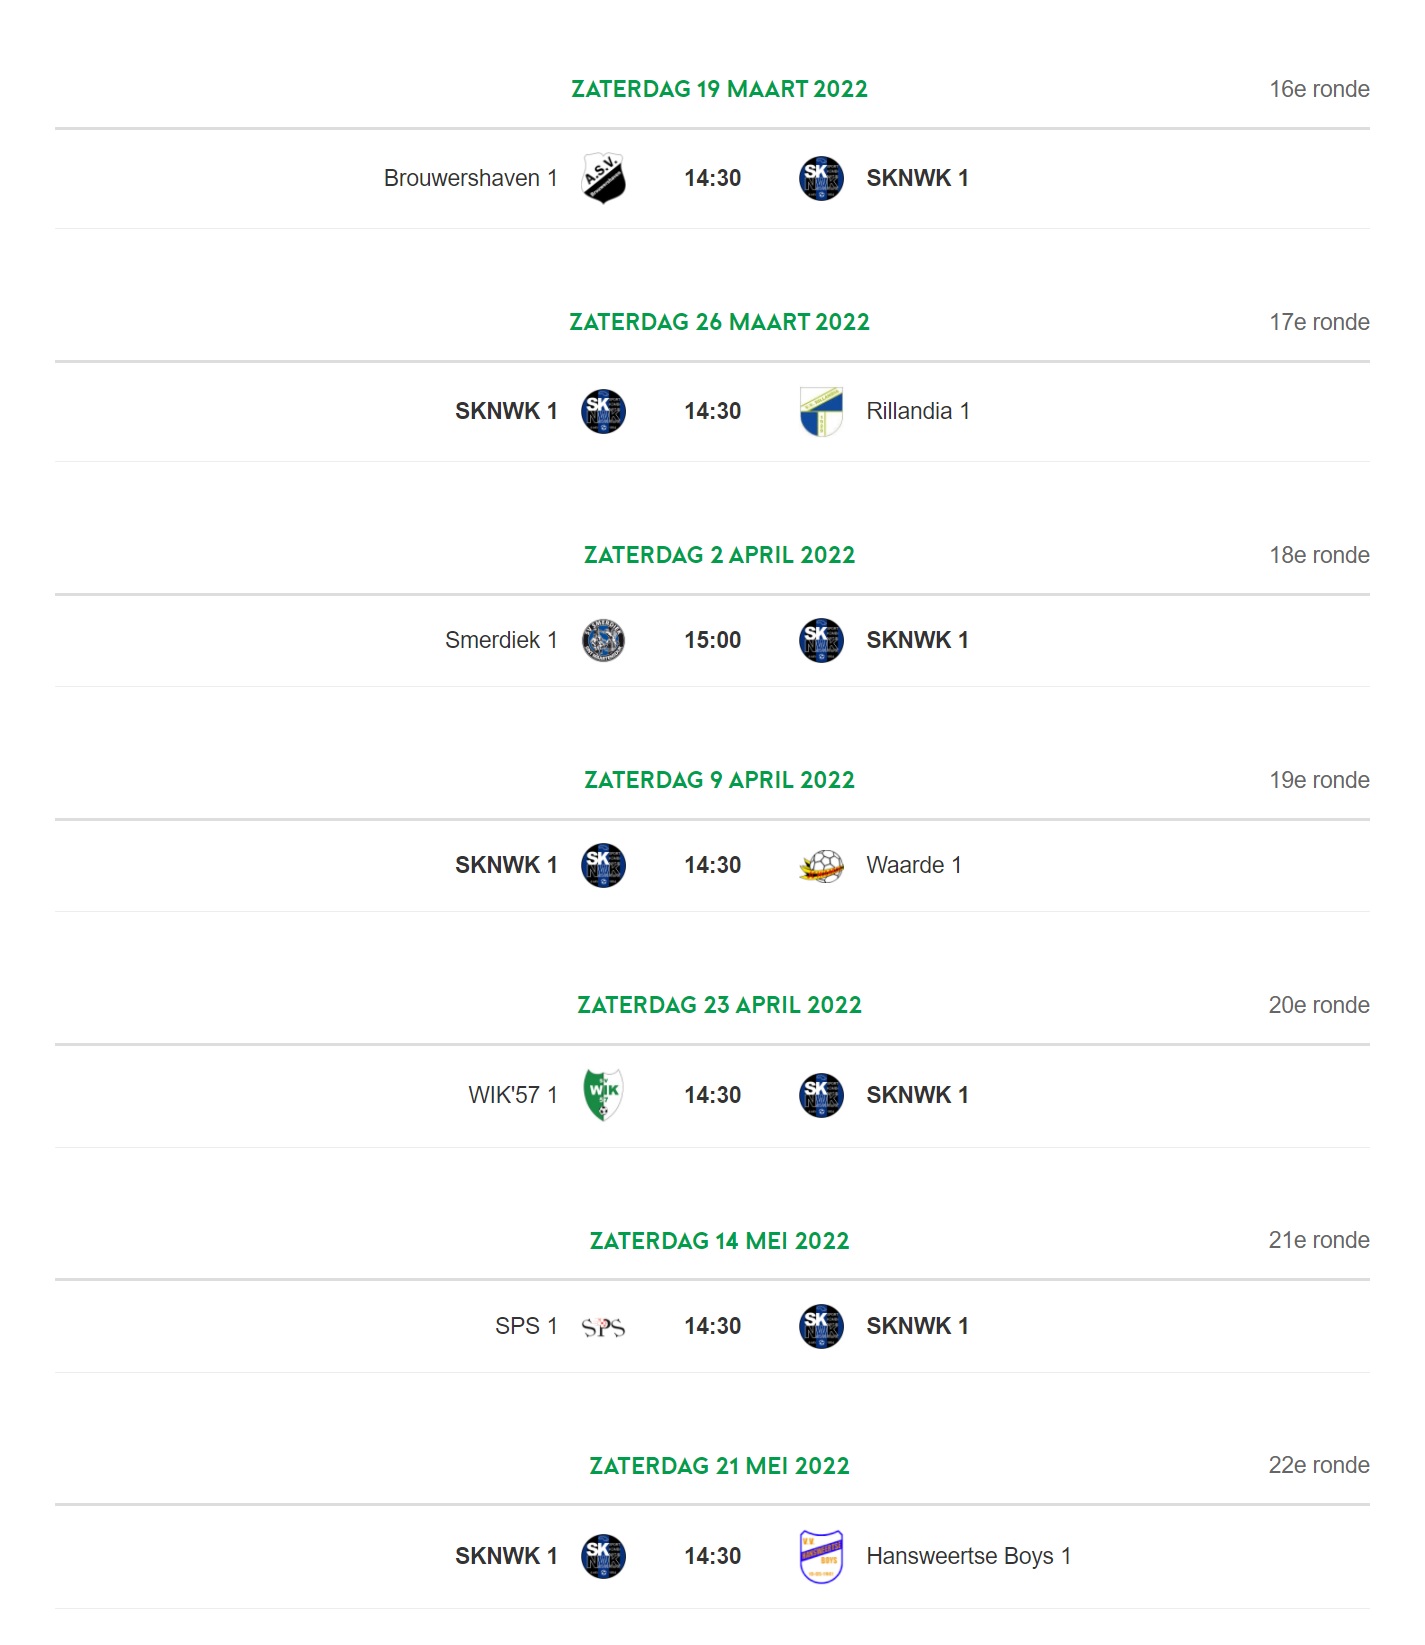The height and width of the screenshot is (1645, 1425).
Task: Click the Rillandia club crest
Action: point(821,411)
